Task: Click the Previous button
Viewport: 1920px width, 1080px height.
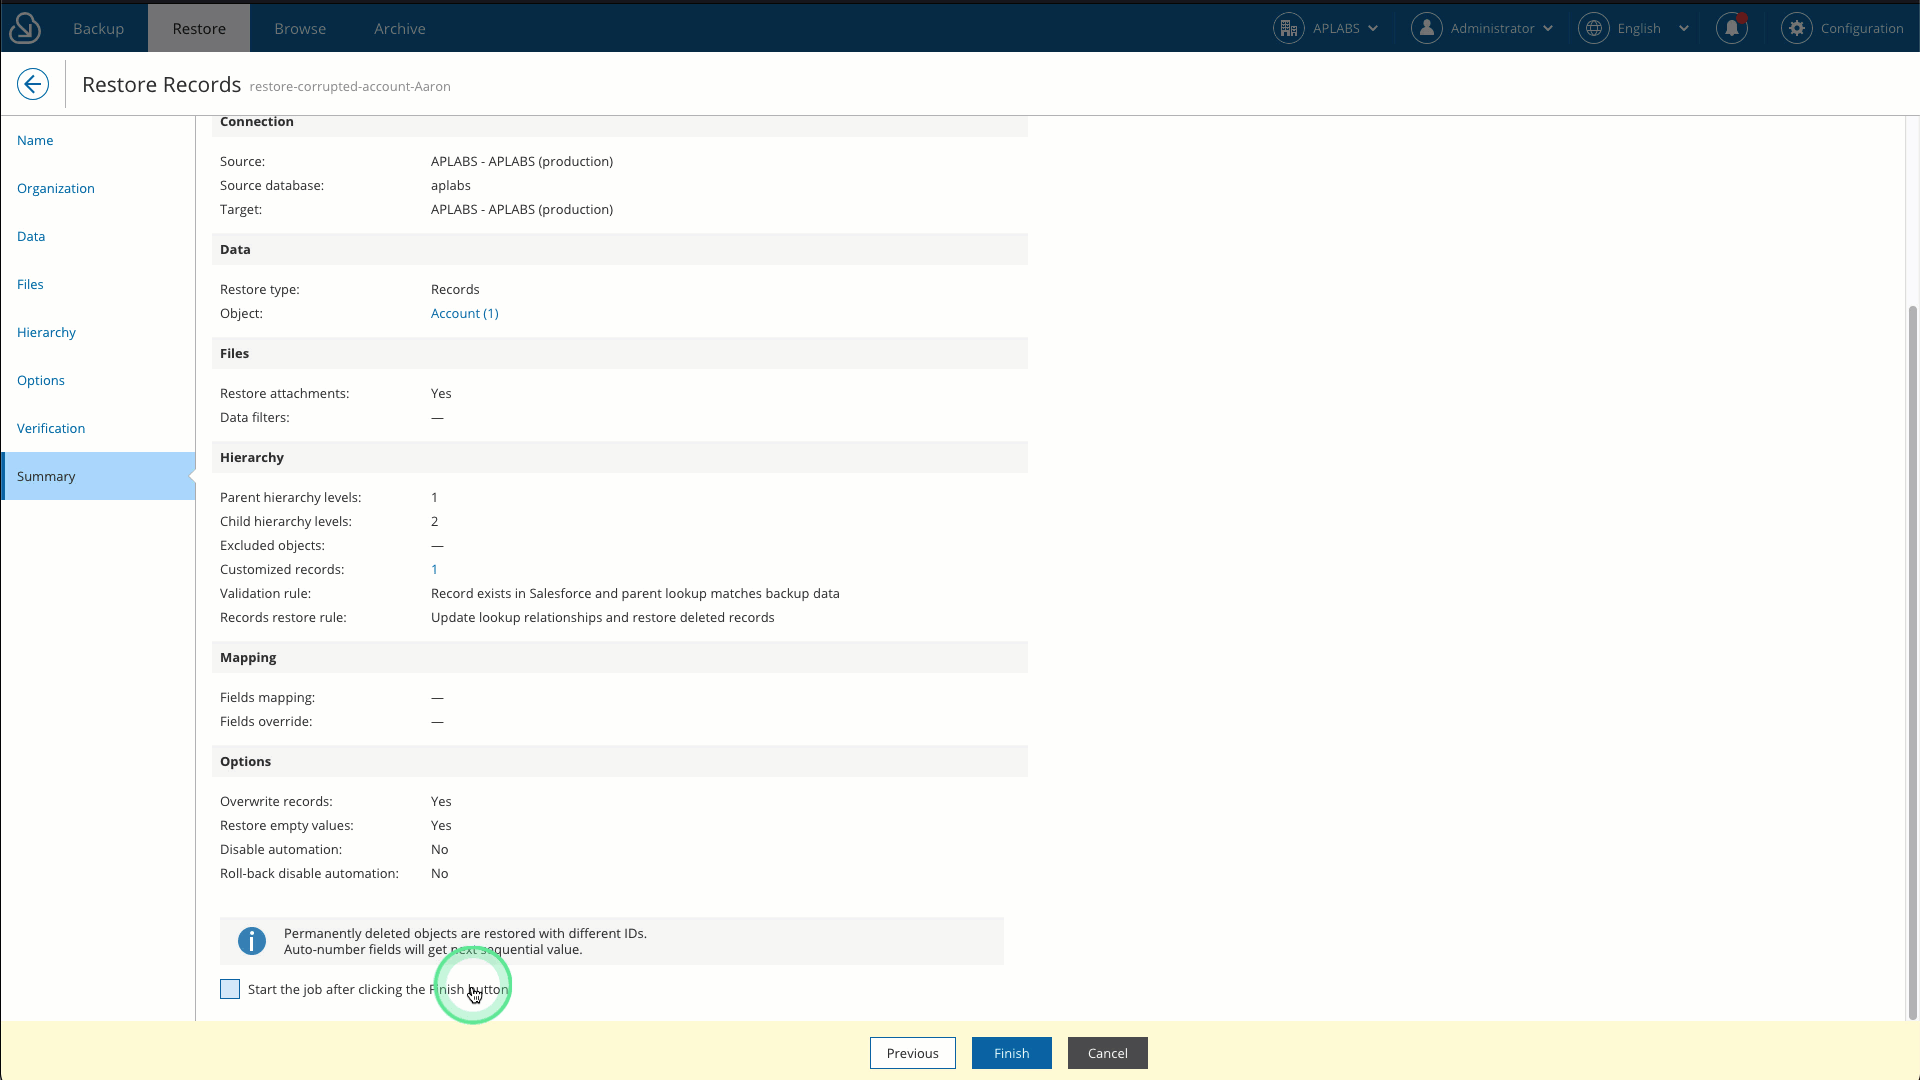Action: [x=913, y=1053]
